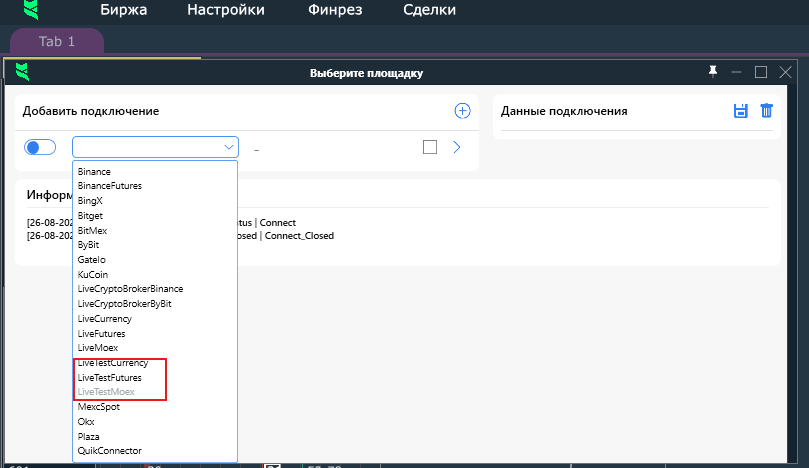
Task: Choose greyed LiveTestMoex option
Action: 106,392
